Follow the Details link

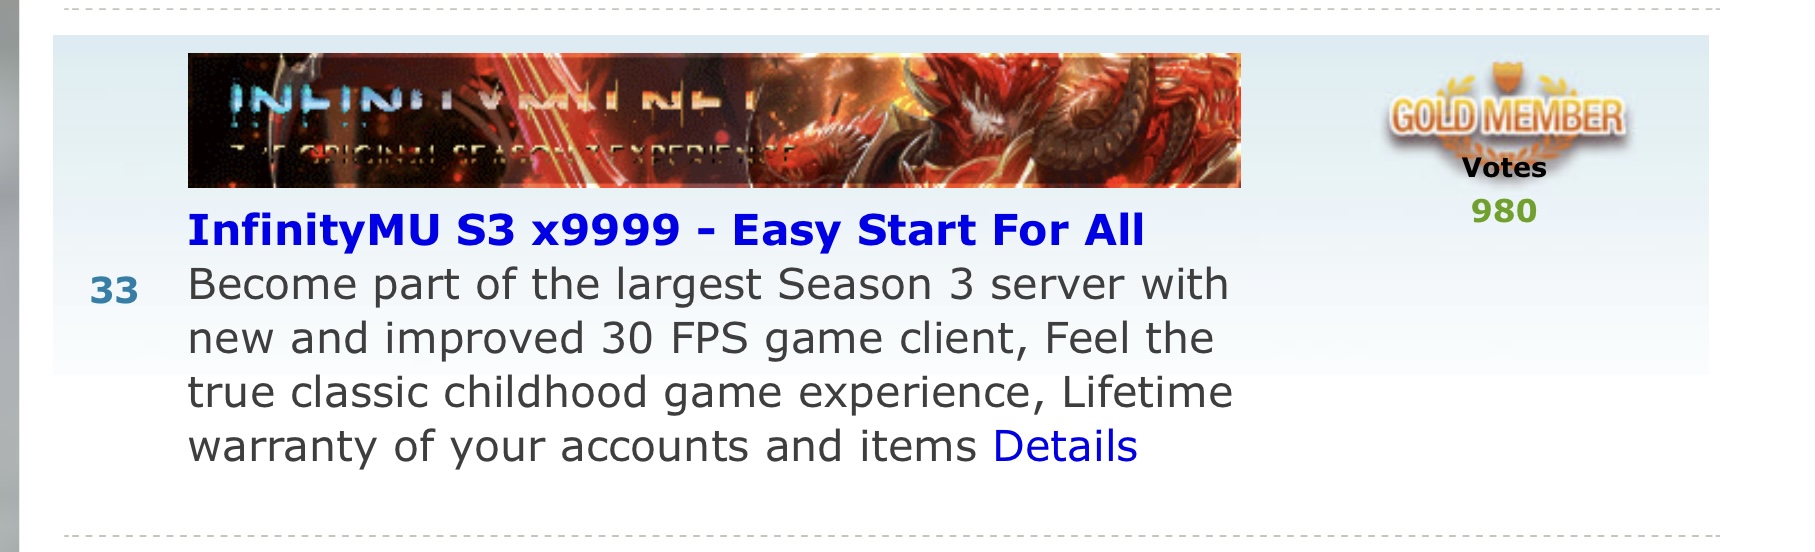1065,446
